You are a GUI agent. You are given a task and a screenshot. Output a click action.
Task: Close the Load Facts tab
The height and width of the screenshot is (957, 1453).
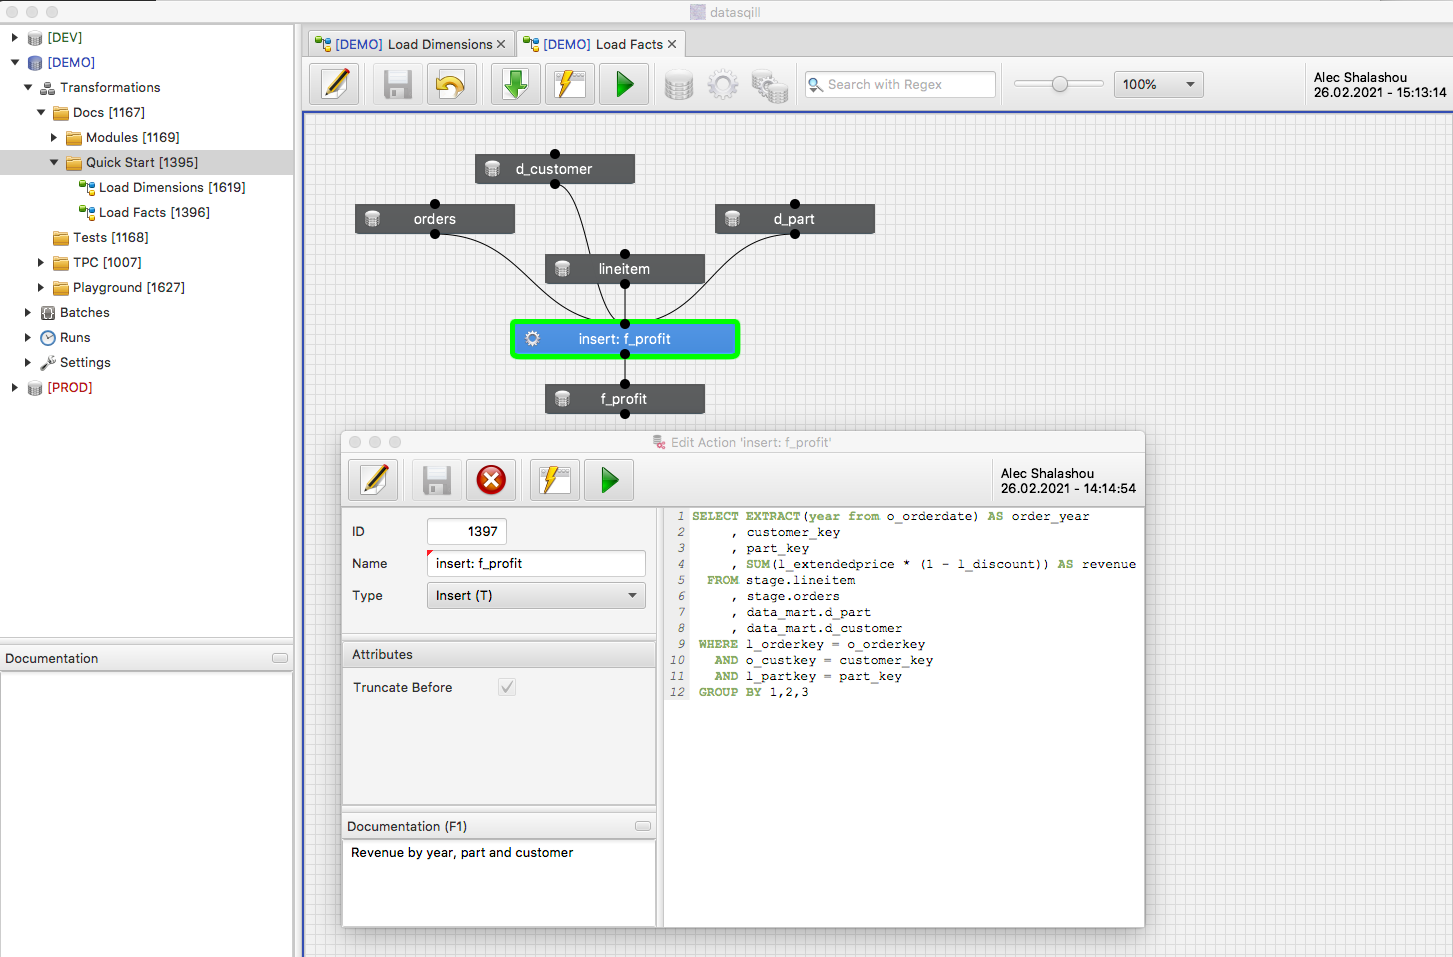pos(672,44)
